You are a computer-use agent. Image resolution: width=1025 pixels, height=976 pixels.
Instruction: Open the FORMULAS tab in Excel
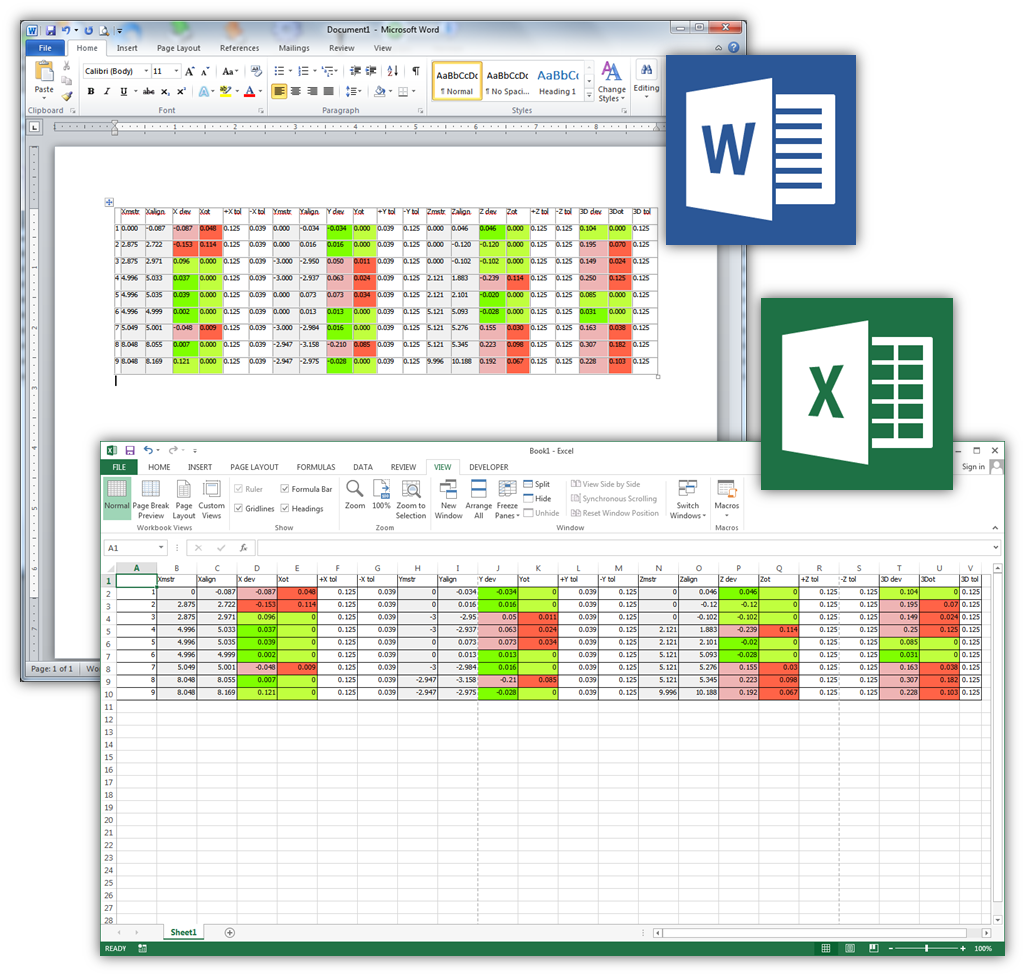316,467
